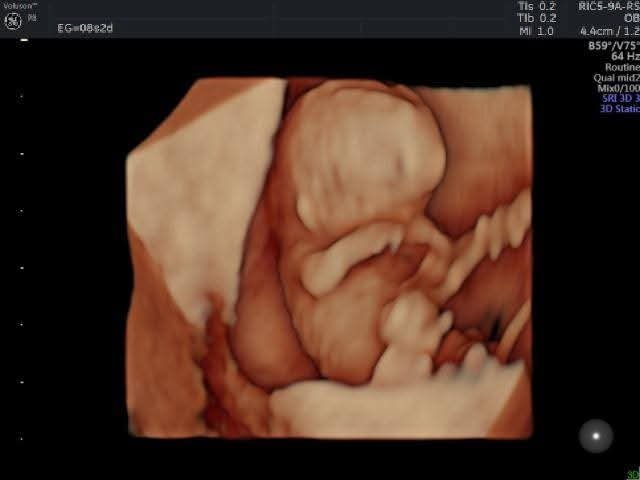Viewport: 640px width, 480px height.
Task: Click the 3D Static mode label
Action: (619, 109)
